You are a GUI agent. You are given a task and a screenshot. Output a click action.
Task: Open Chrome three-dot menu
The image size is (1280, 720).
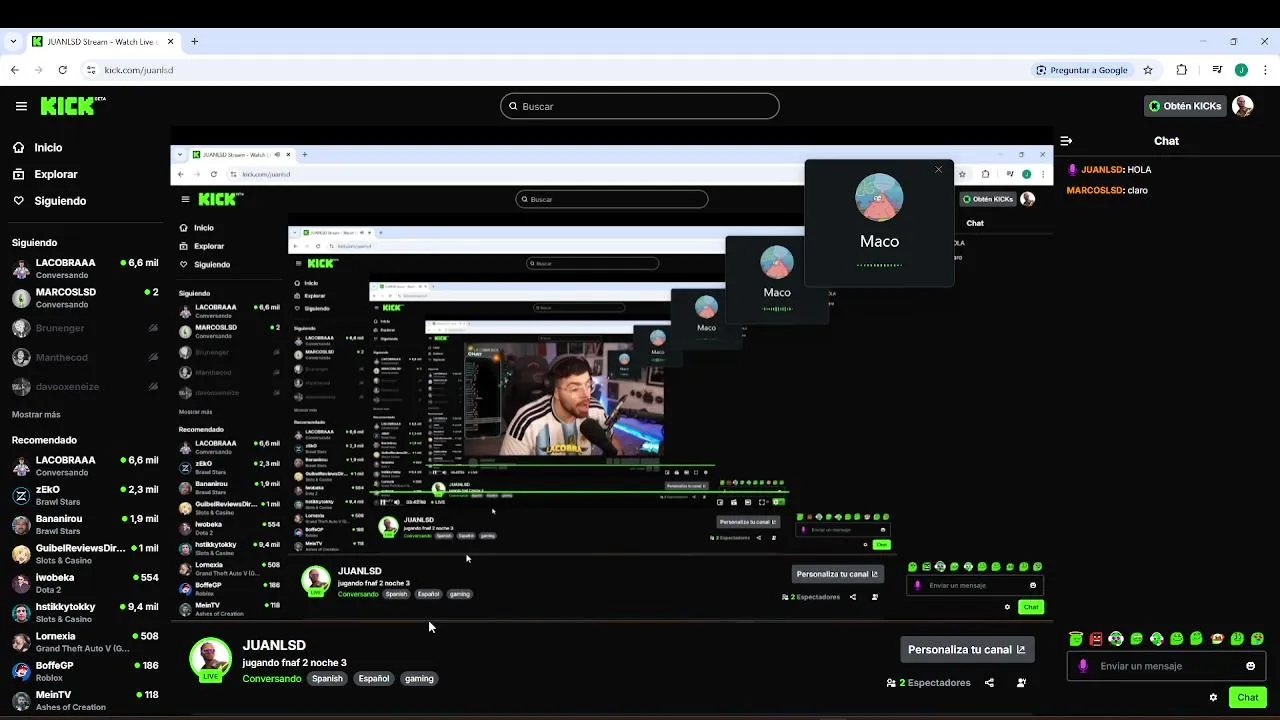coord(1265,70)
